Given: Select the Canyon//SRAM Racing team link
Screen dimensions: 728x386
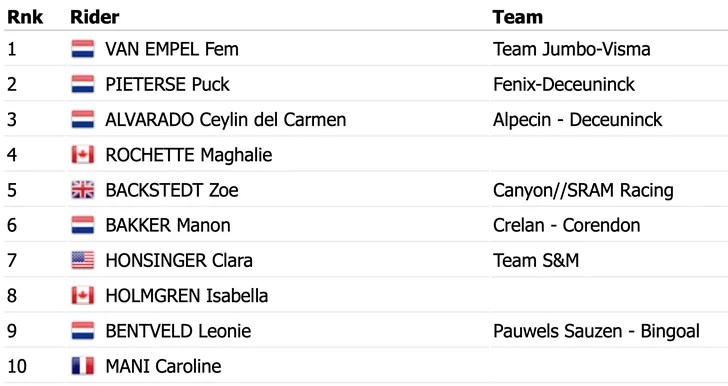Looking at the screenshot, I should 583,190.
